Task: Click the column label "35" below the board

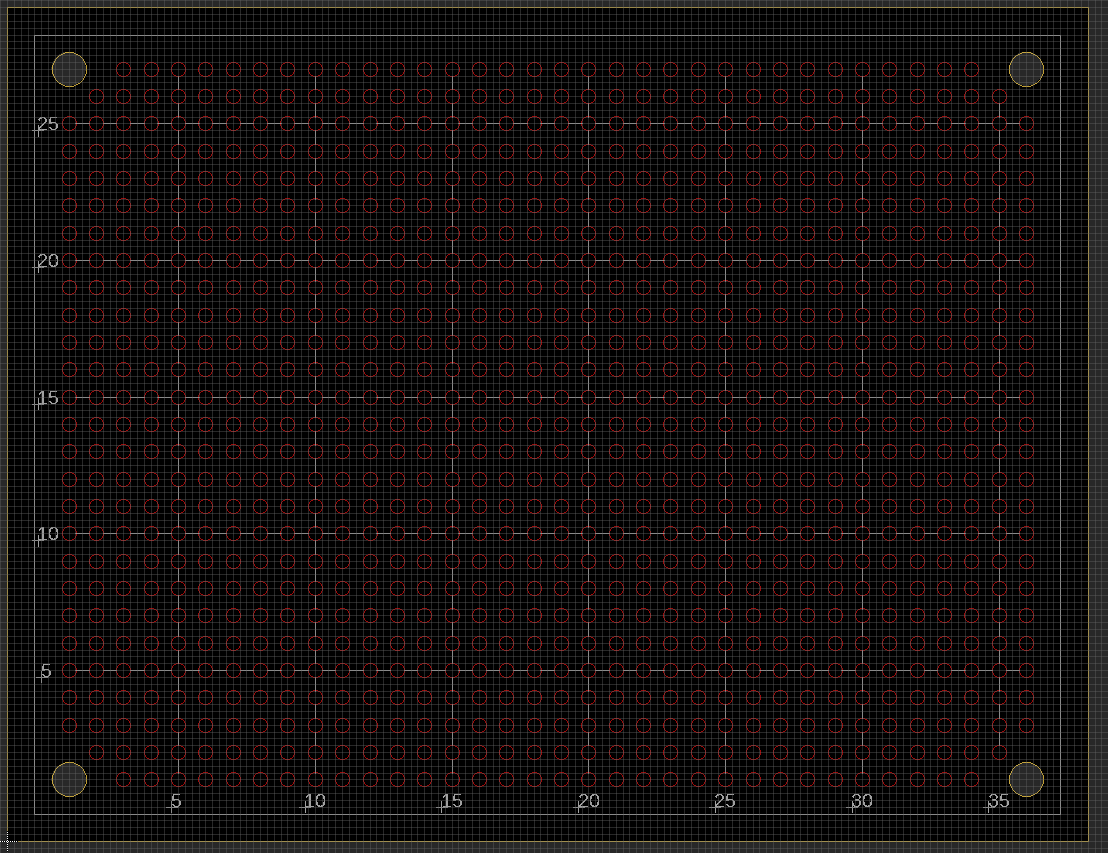Action: pyautogui.click(x=999, y=801)
